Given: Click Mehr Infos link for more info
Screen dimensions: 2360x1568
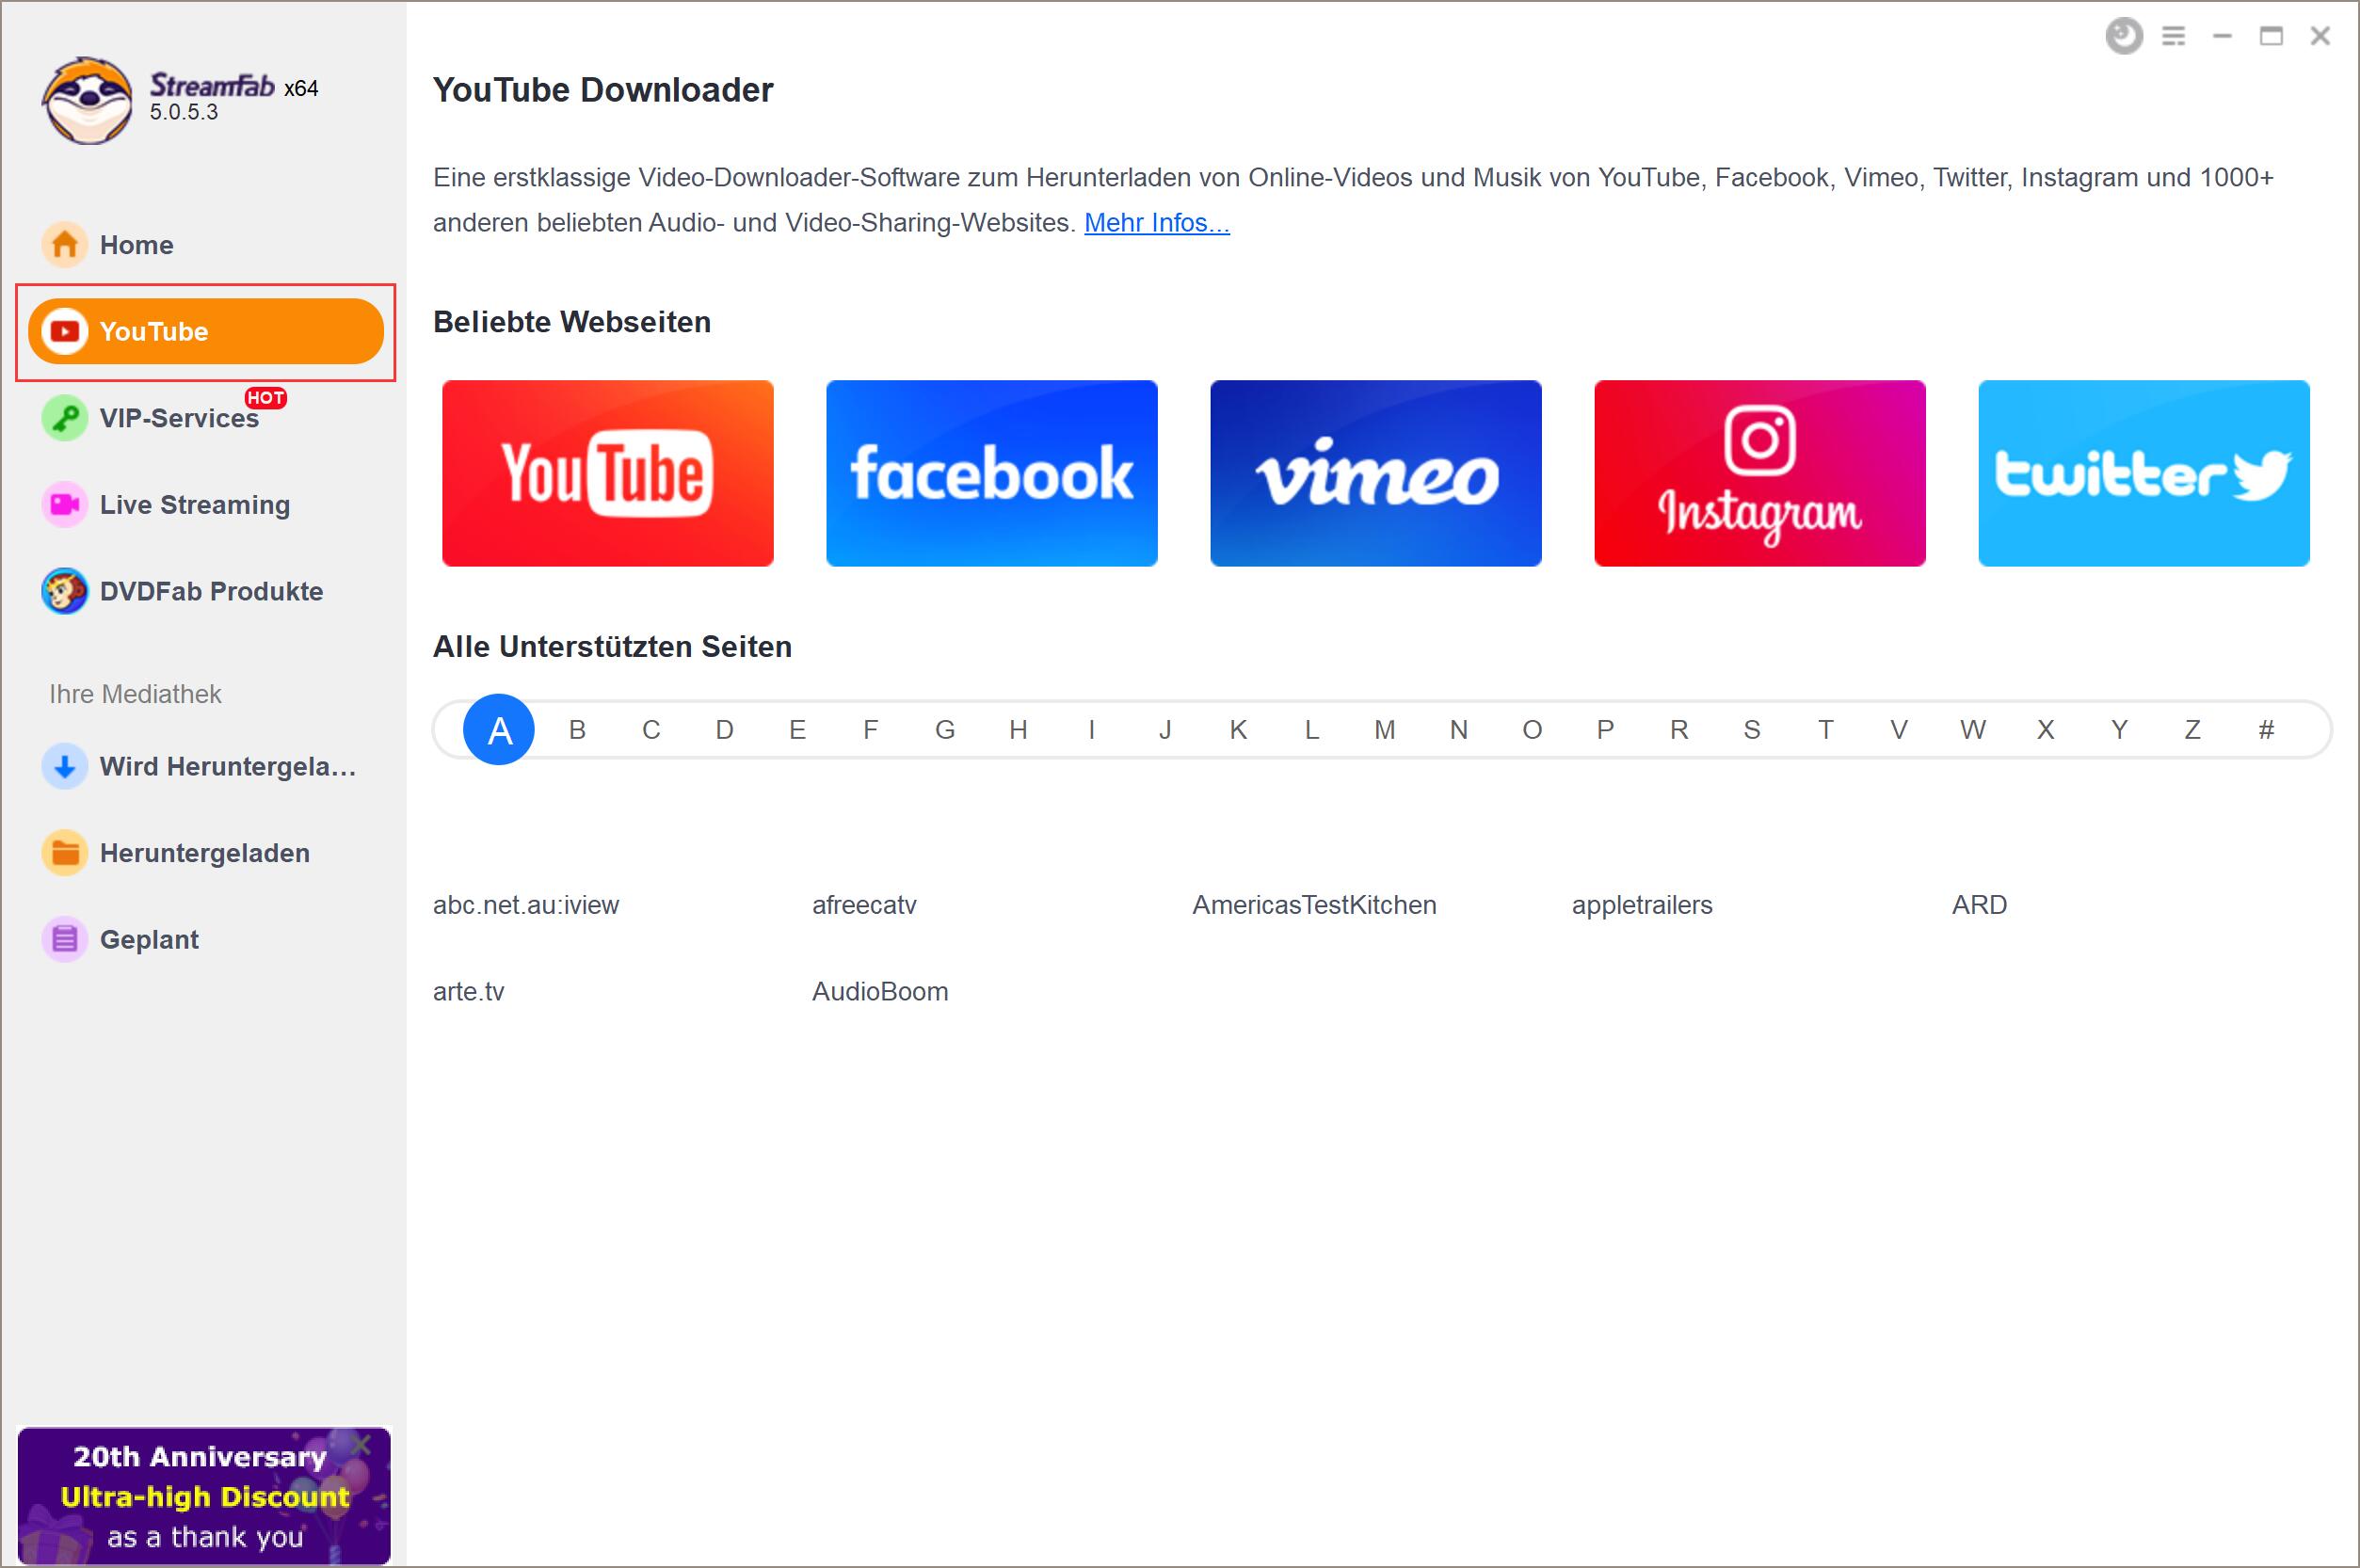Looking at the screenshot, I should [x=1155, y=220].
